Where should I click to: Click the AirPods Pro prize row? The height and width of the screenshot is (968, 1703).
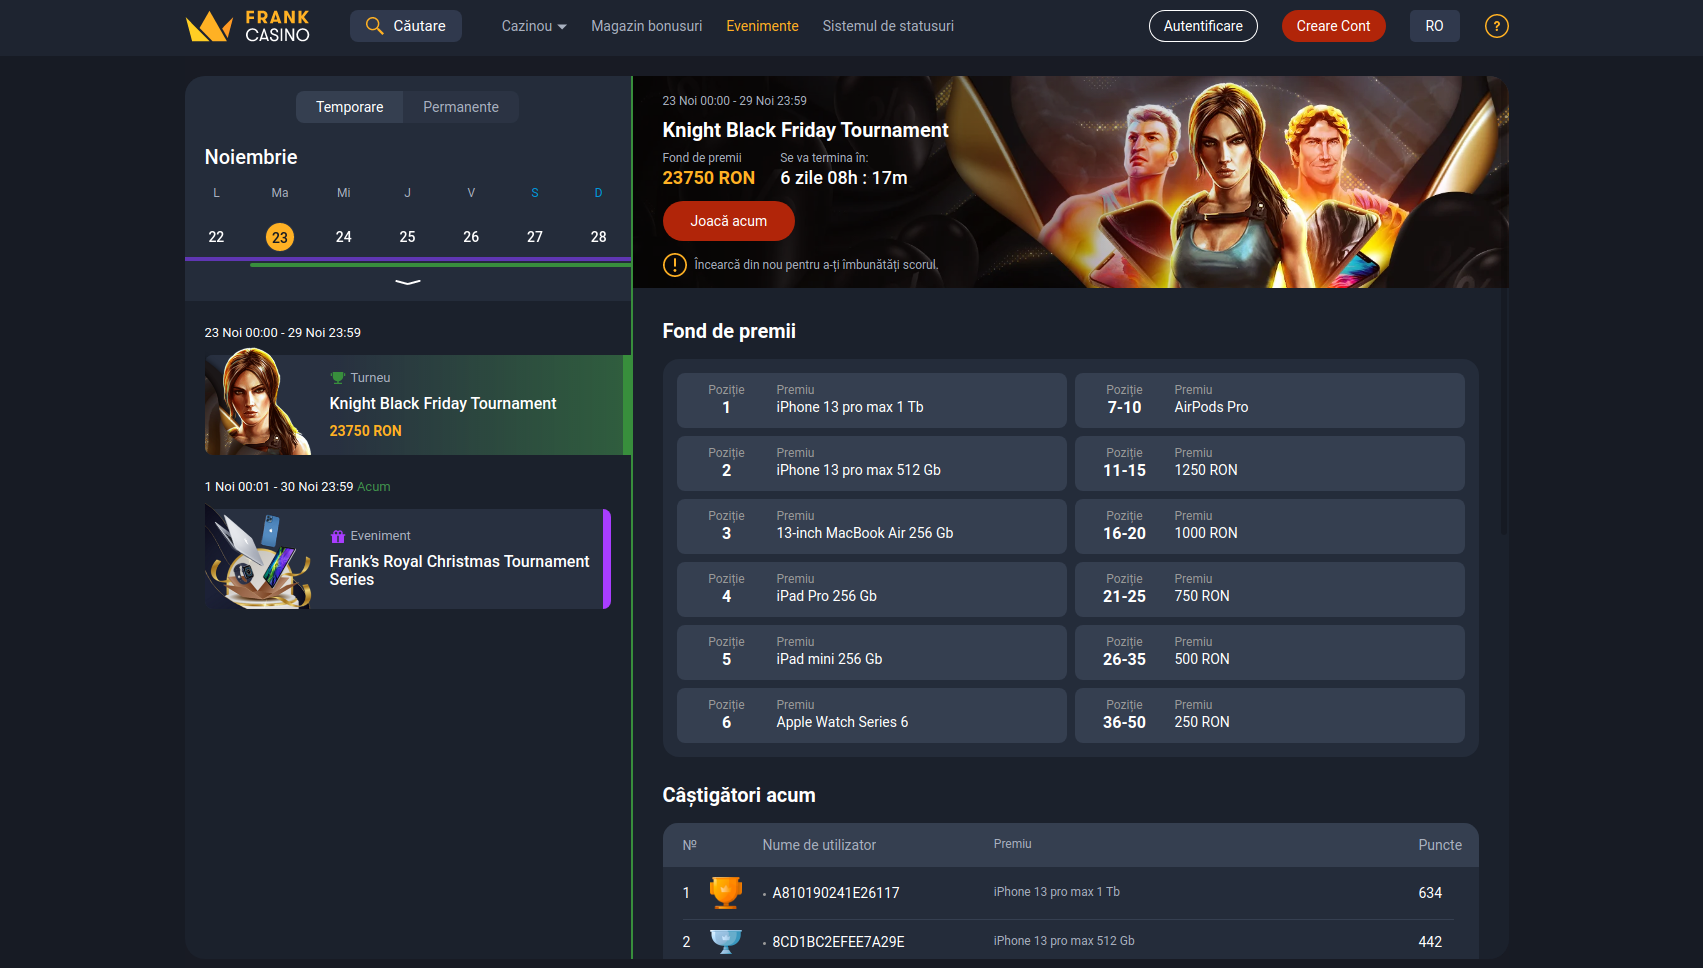click(1270, 400)
